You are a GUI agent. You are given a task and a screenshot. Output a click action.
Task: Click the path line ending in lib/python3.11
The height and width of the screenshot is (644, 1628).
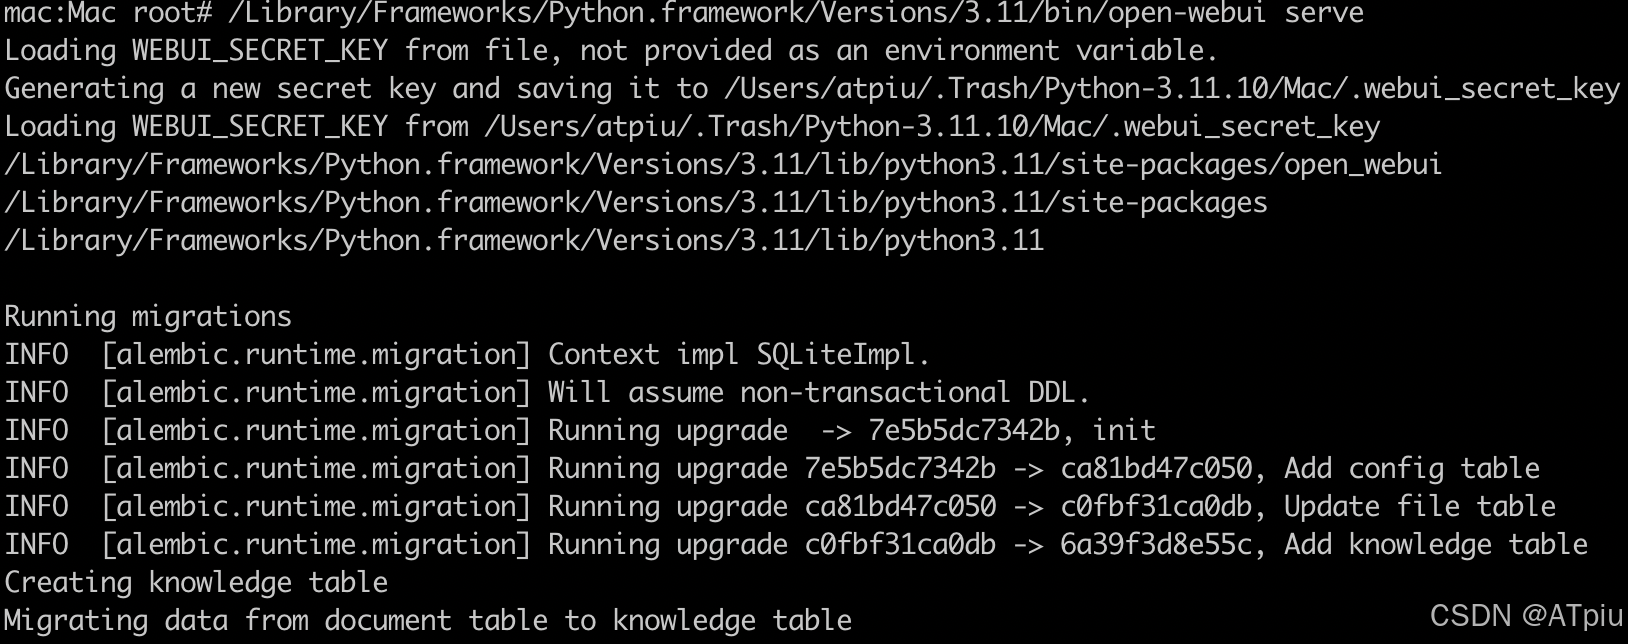(x=524, y=241)
